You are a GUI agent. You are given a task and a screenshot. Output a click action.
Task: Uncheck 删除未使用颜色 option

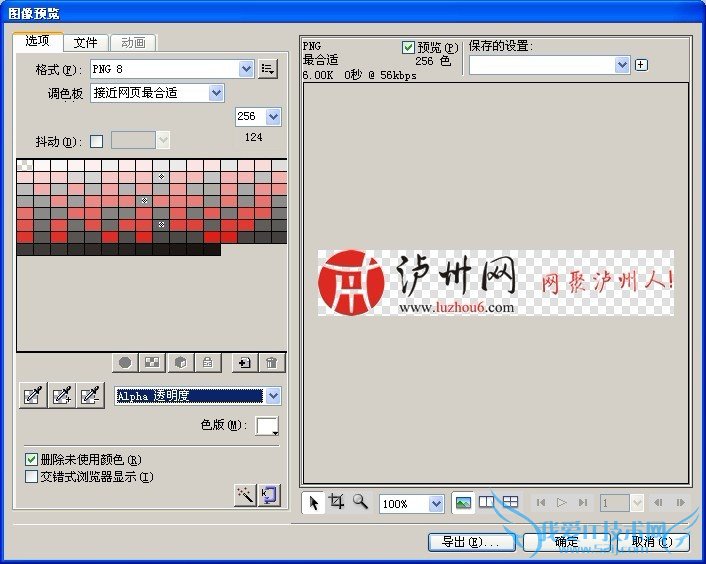point(31,460)
